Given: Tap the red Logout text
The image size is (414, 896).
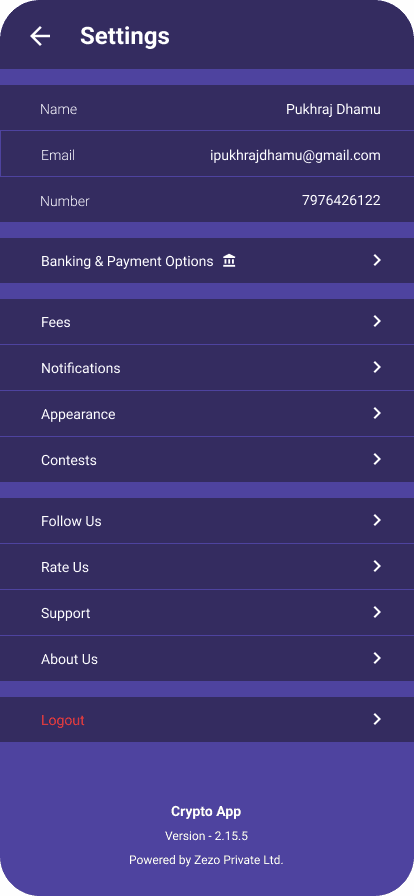Looking at the screenshot, I should 63,720.
